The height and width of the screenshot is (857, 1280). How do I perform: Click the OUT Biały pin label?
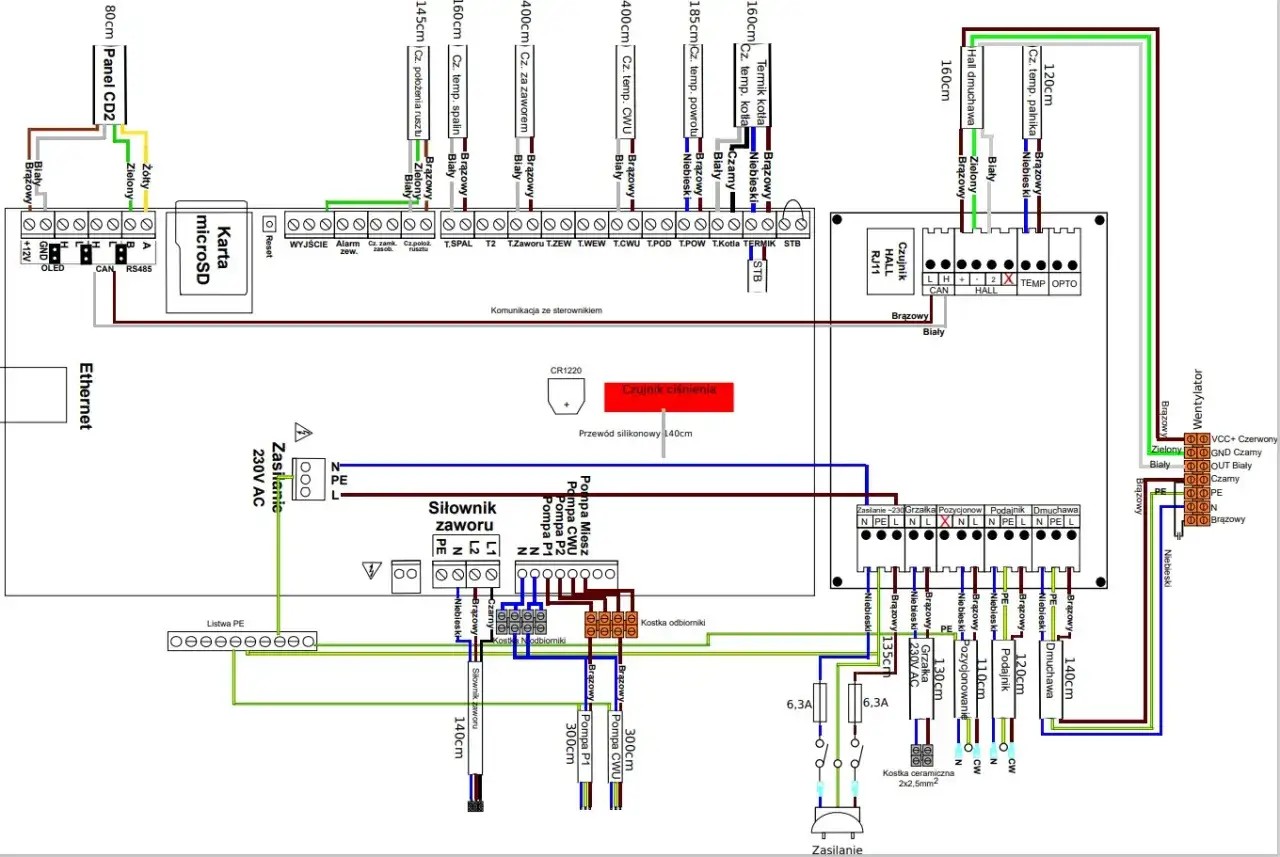(x=1231, y=466)
